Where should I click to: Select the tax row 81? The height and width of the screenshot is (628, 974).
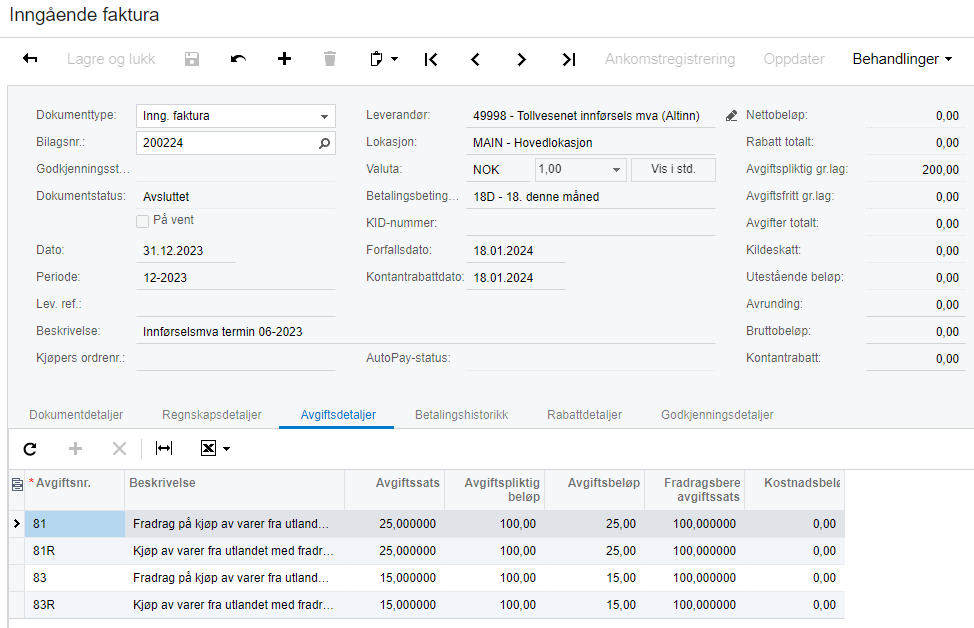[427, 524]
